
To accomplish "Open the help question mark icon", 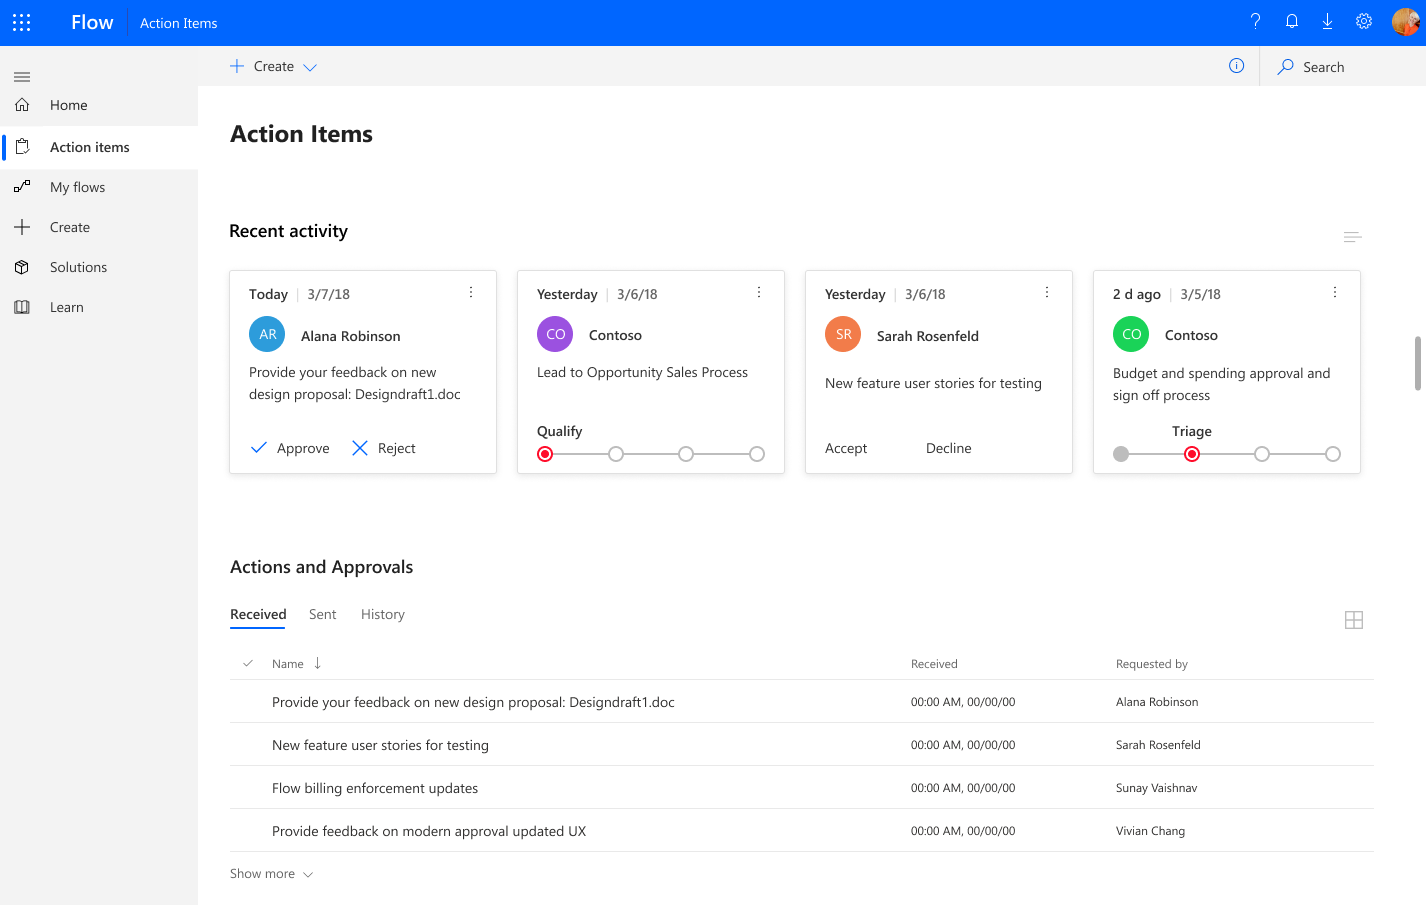I will coord(1256,21).
